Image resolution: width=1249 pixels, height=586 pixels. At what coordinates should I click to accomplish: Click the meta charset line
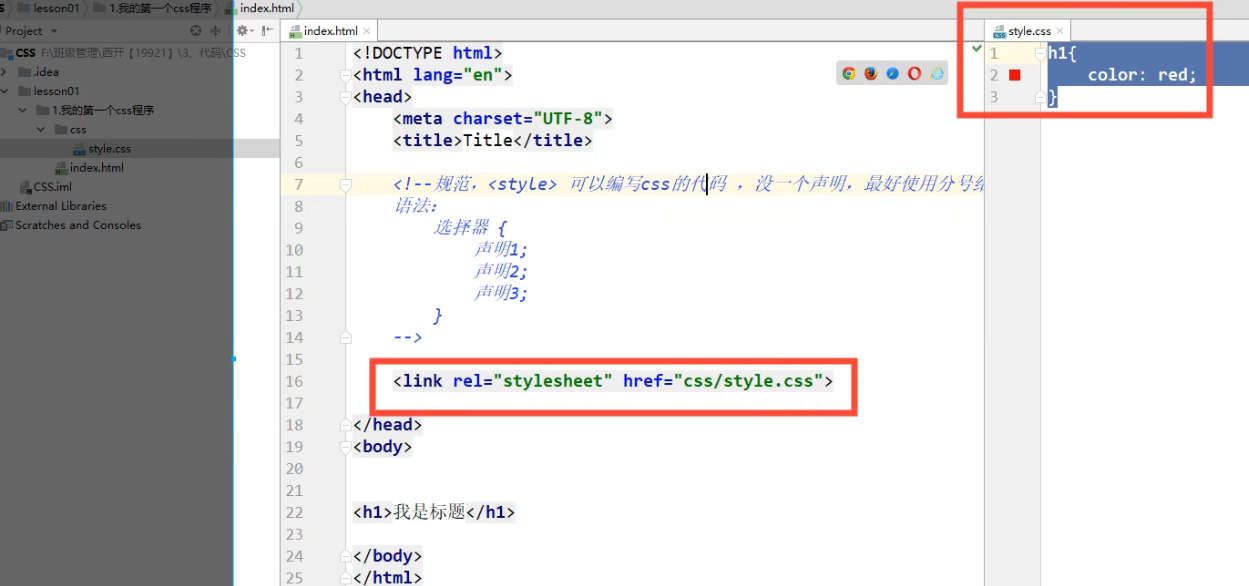[x=502, y=119]
